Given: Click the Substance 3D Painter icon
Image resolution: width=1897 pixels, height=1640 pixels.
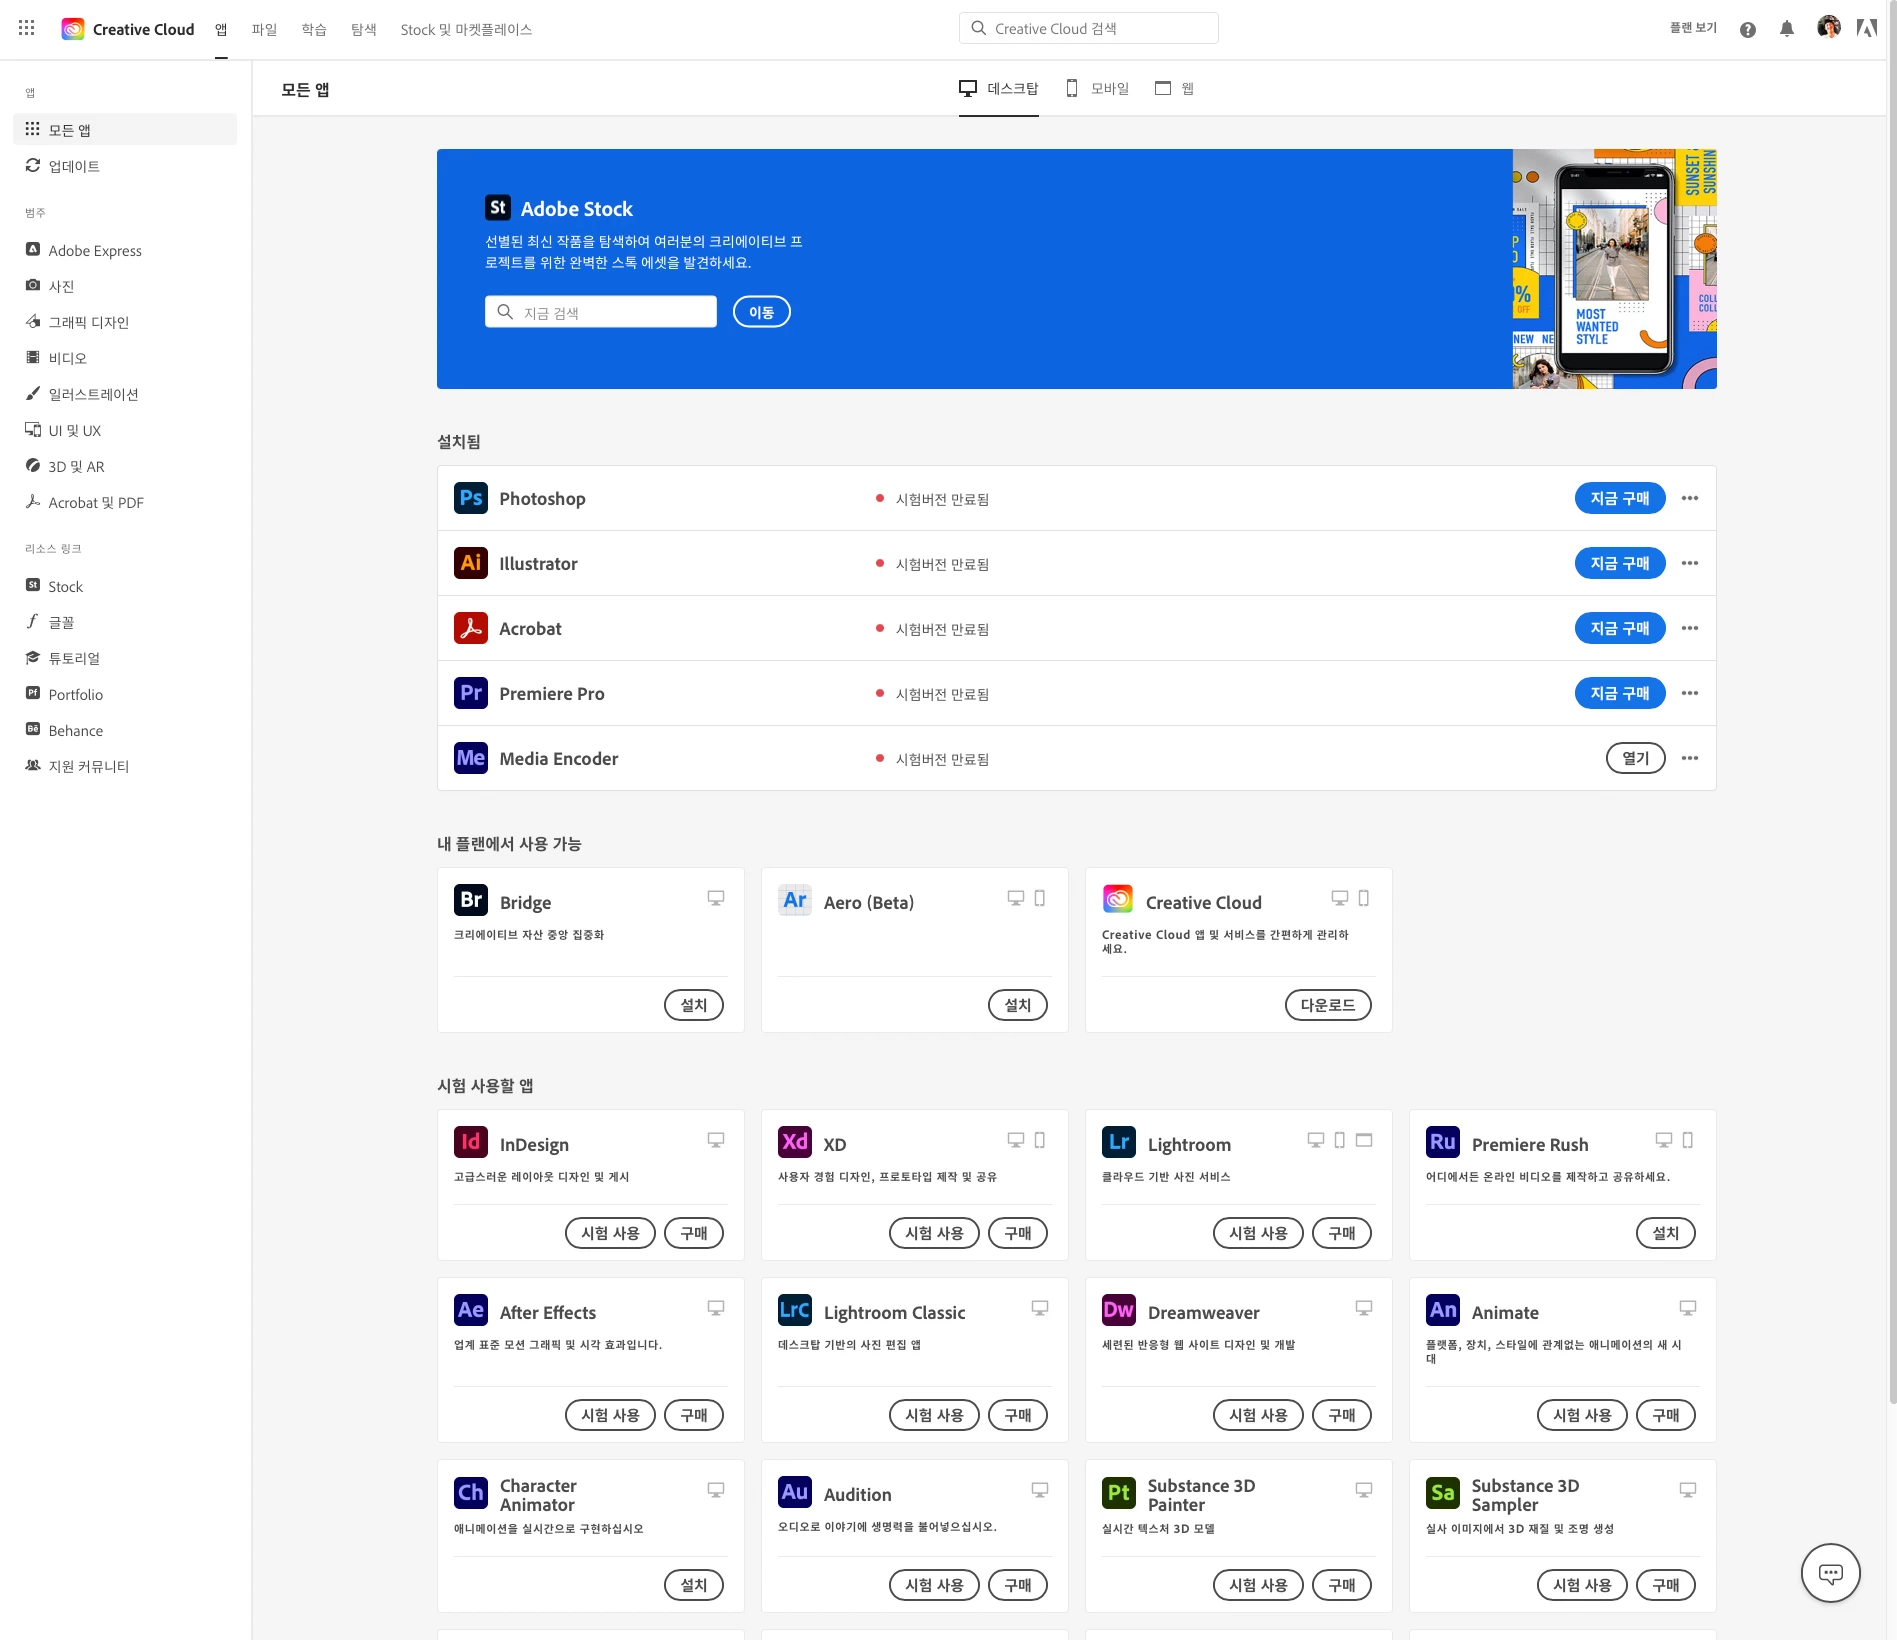Looking at the screenshot, I should pos(1119,1493).
